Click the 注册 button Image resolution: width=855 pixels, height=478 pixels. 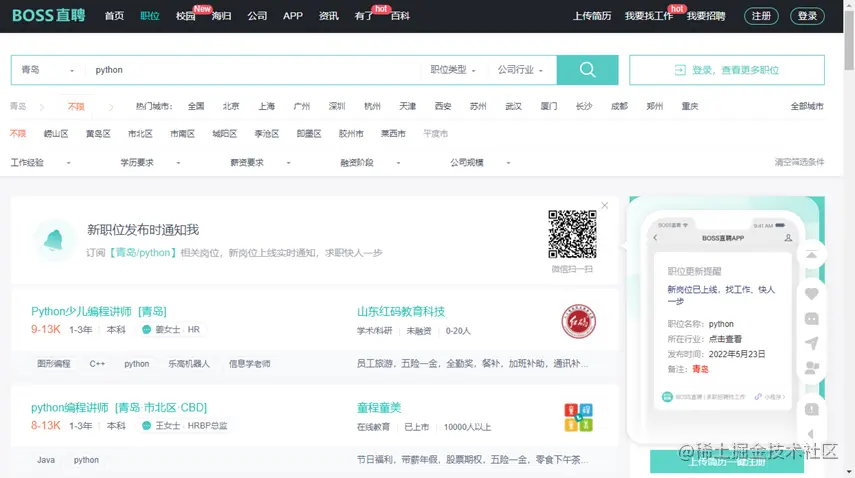(x=761, y=16)
